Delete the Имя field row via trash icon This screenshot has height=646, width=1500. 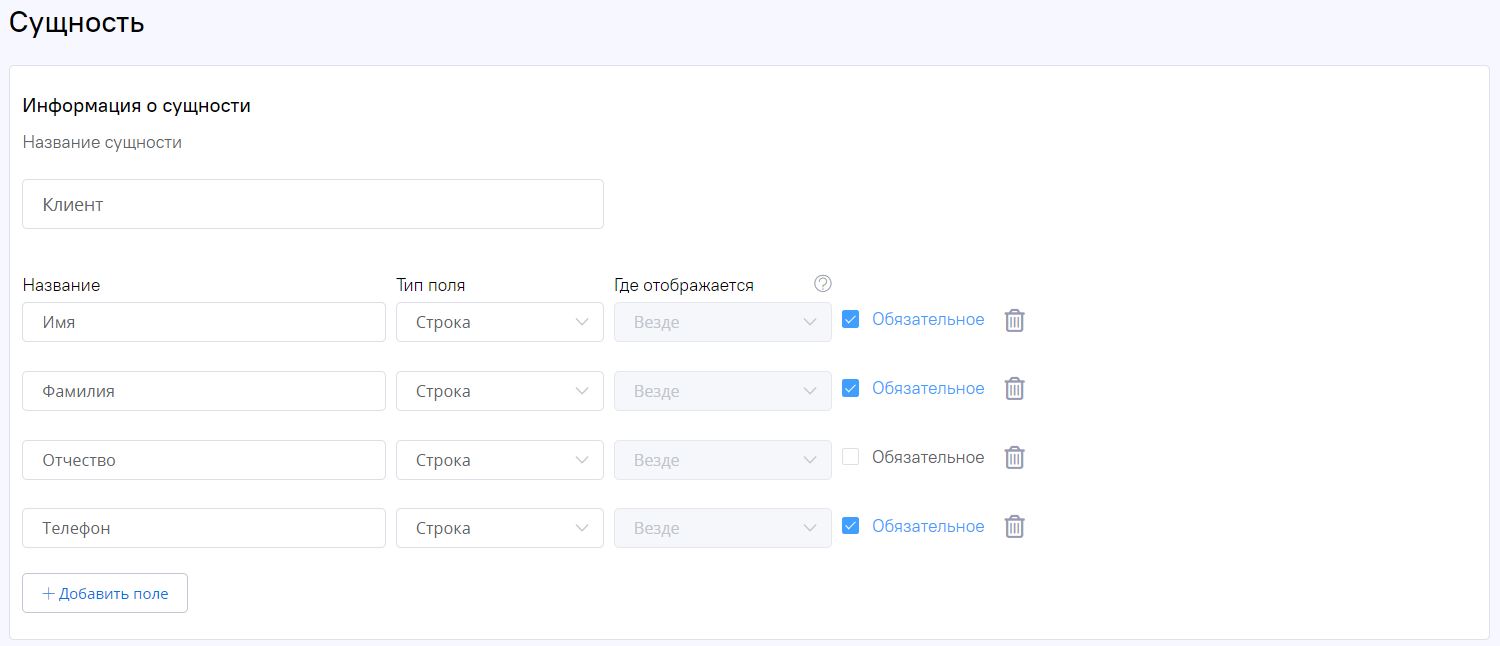1014,321
